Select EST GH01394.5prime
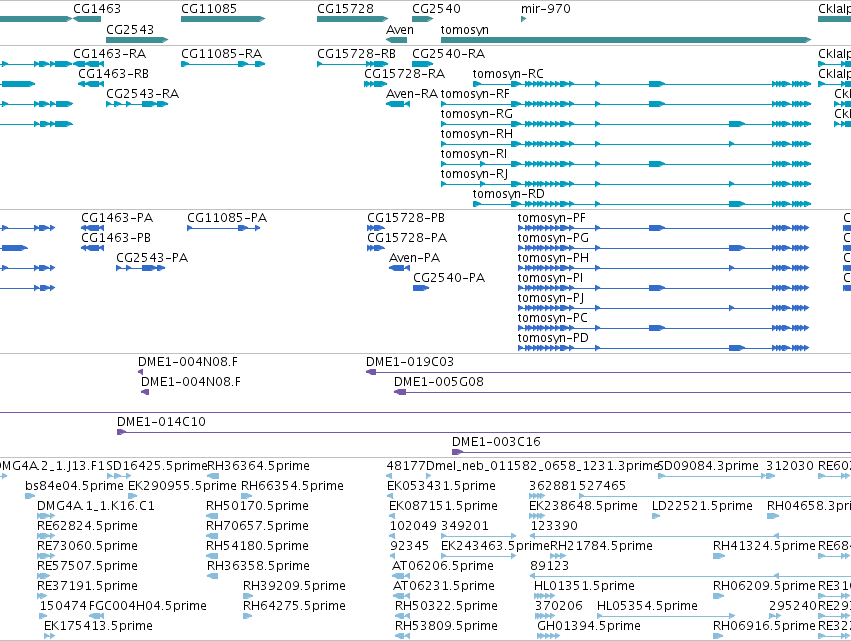The height and width of the screenshot is (641, 851). (x=548, y=636)
